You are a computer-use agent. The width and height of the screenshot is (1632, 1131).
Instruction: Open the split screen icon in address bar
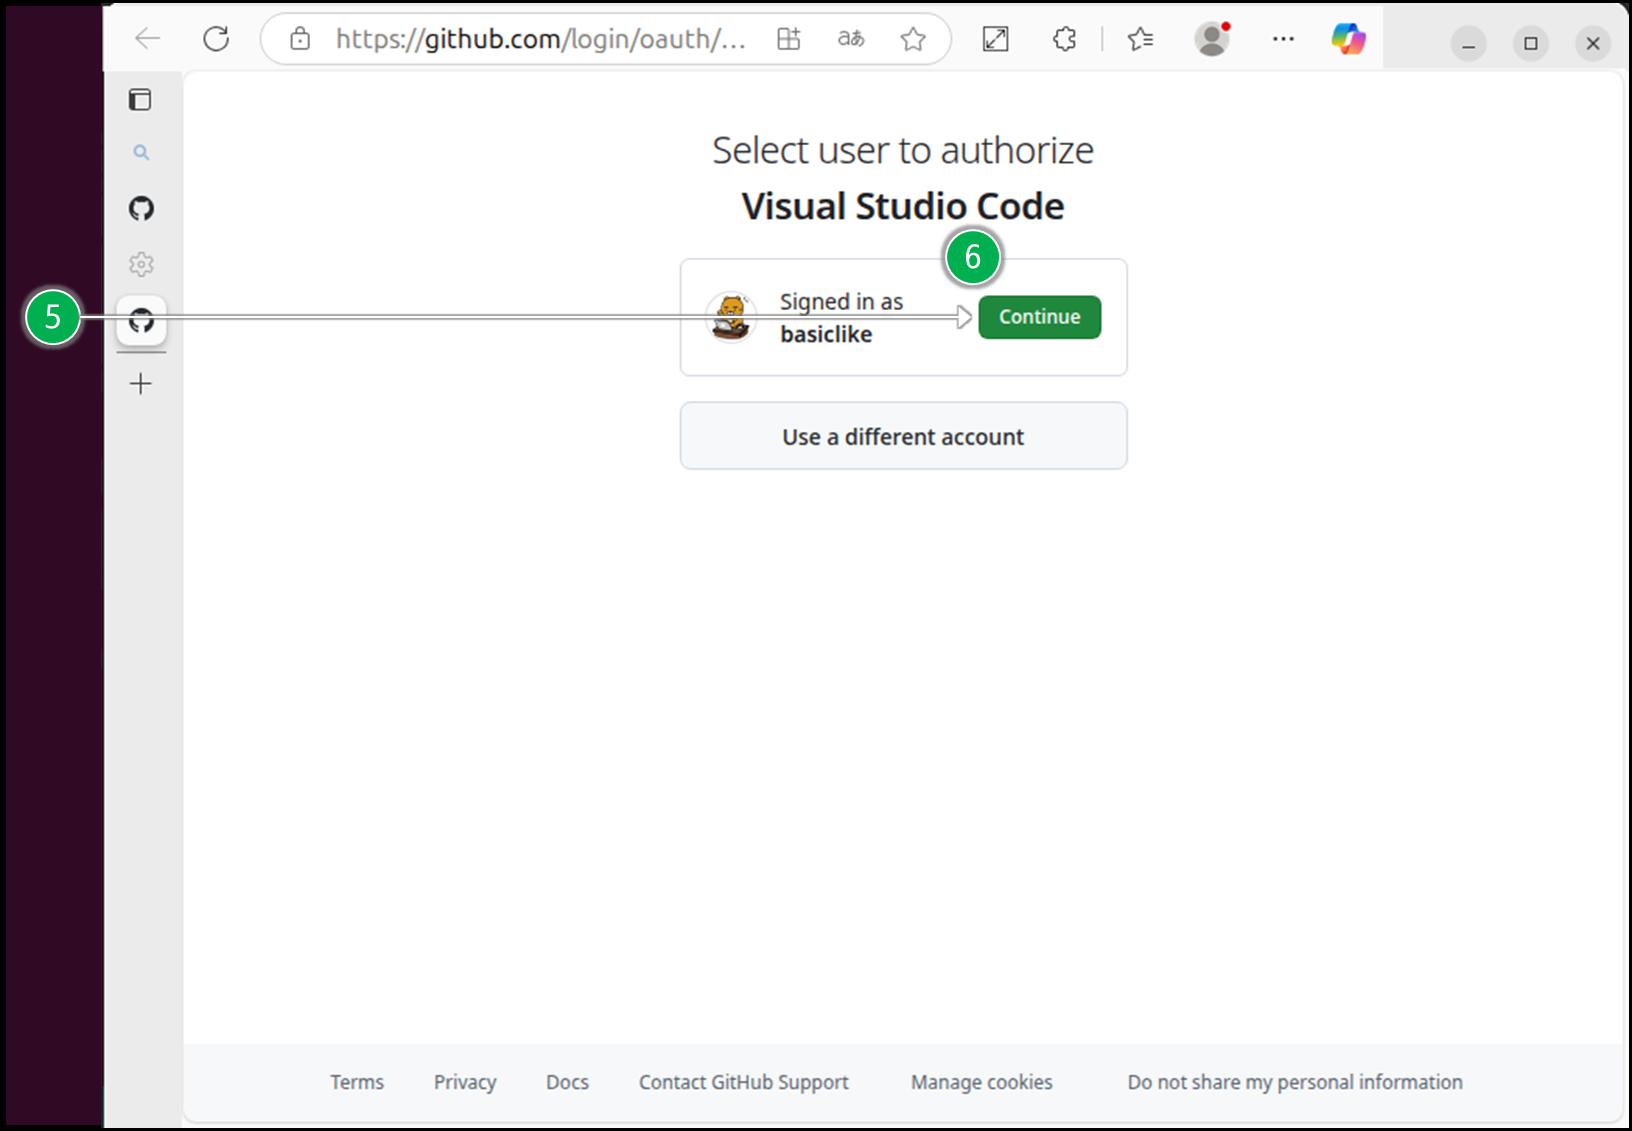pyautogui.click(x=789, y=39)
